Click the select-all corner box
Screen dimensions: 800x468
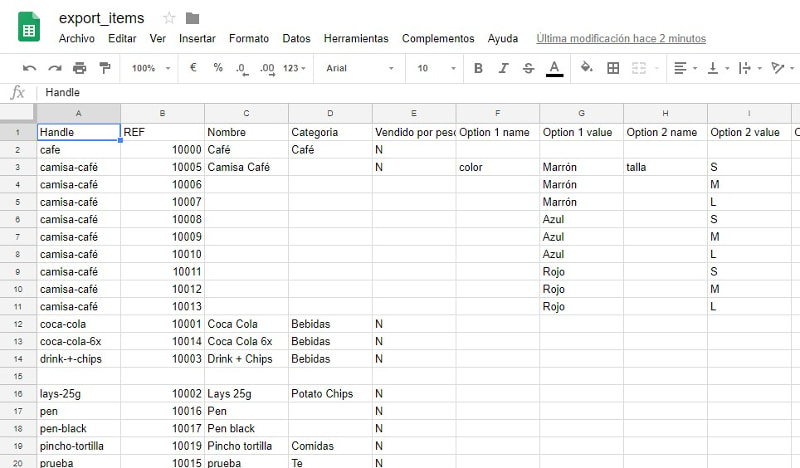point(18,113)
